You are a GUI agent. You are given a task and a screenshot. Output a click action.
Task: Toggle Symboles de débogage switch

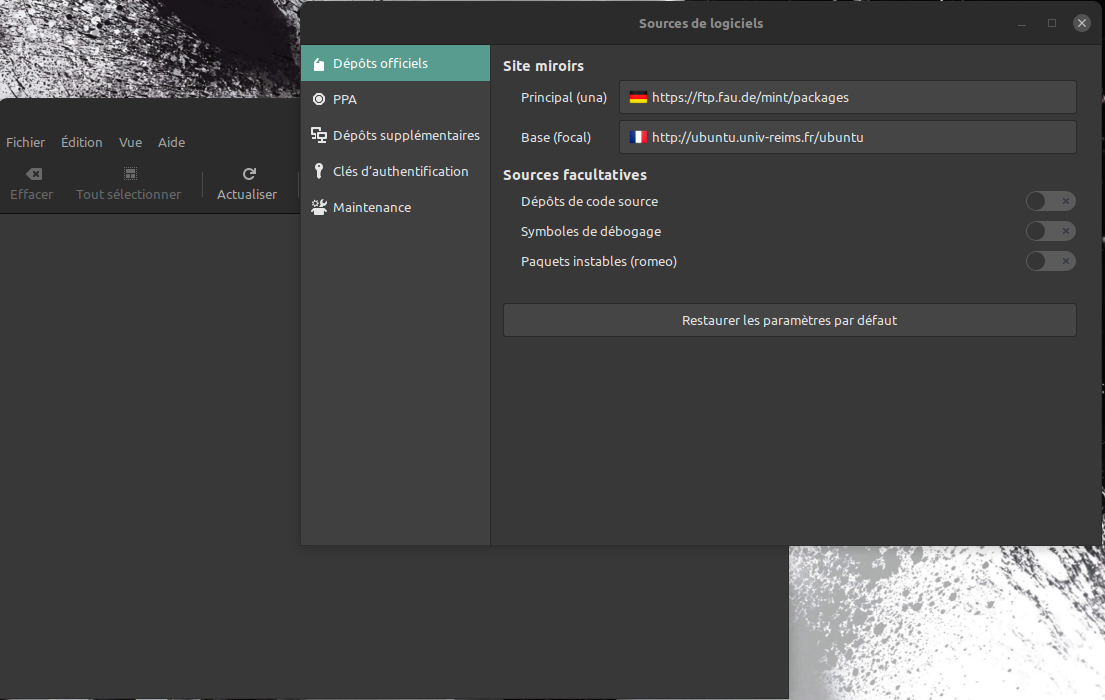point(1050,231)
